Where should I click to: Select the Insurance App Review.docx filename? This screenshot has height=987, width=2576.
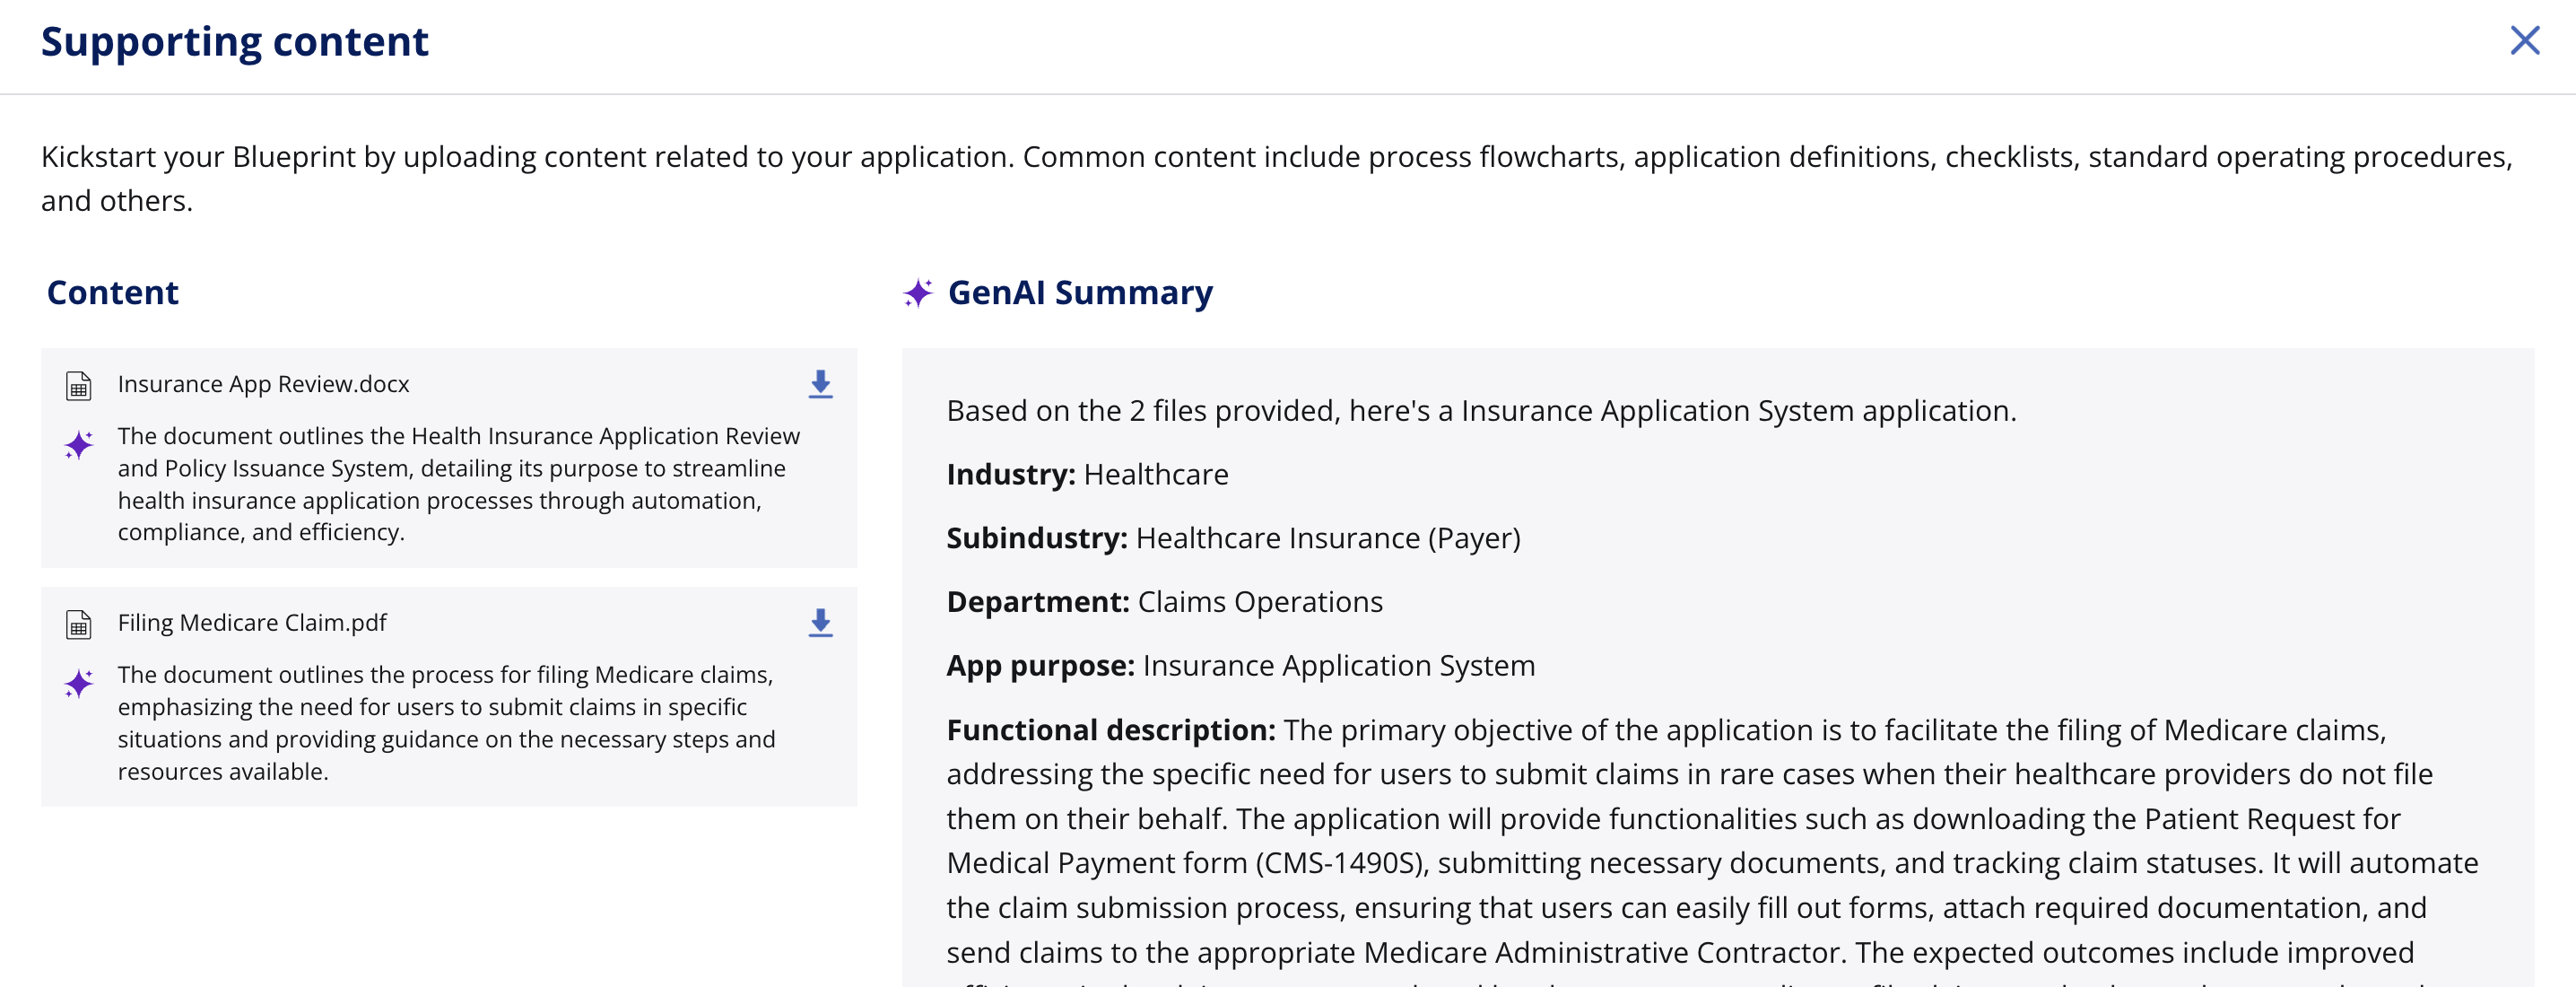pyautogui.click(x=263, y=384)
